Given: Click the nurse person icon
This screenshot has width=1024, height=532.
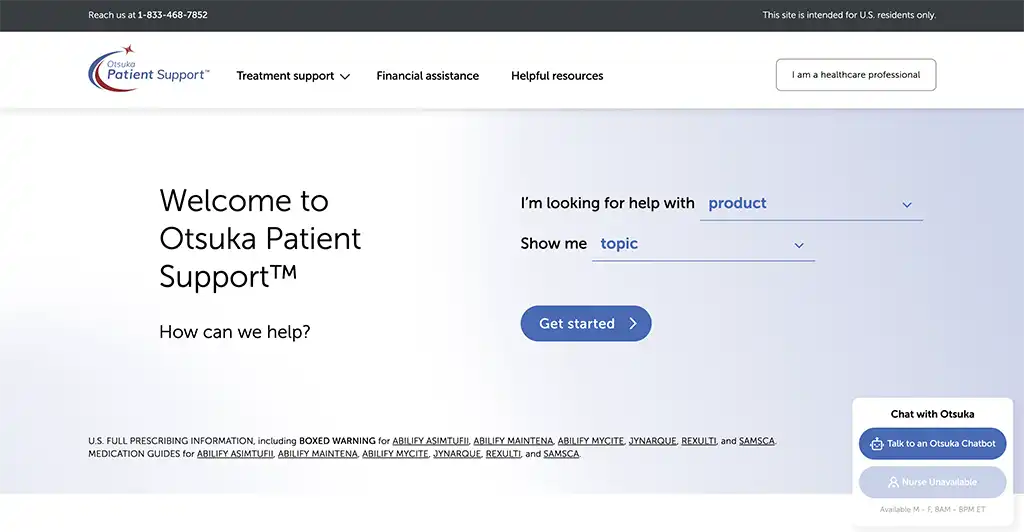Looking at the screenshot, I should (x=893, y=482).
